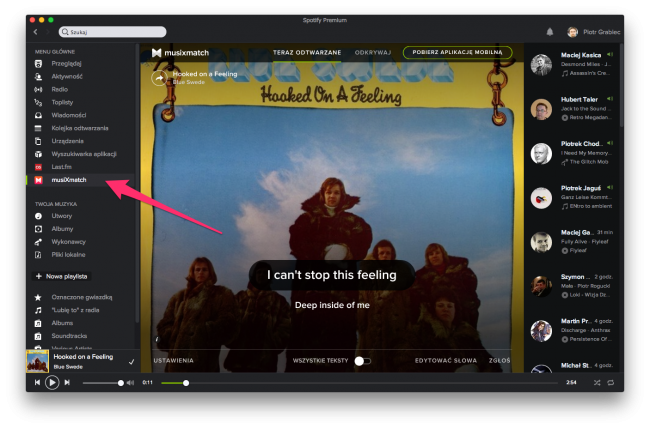The height and width of the screenshot is (429, 650).
Task: Open Martin Pr friend avatar
Action: [541, 331]
